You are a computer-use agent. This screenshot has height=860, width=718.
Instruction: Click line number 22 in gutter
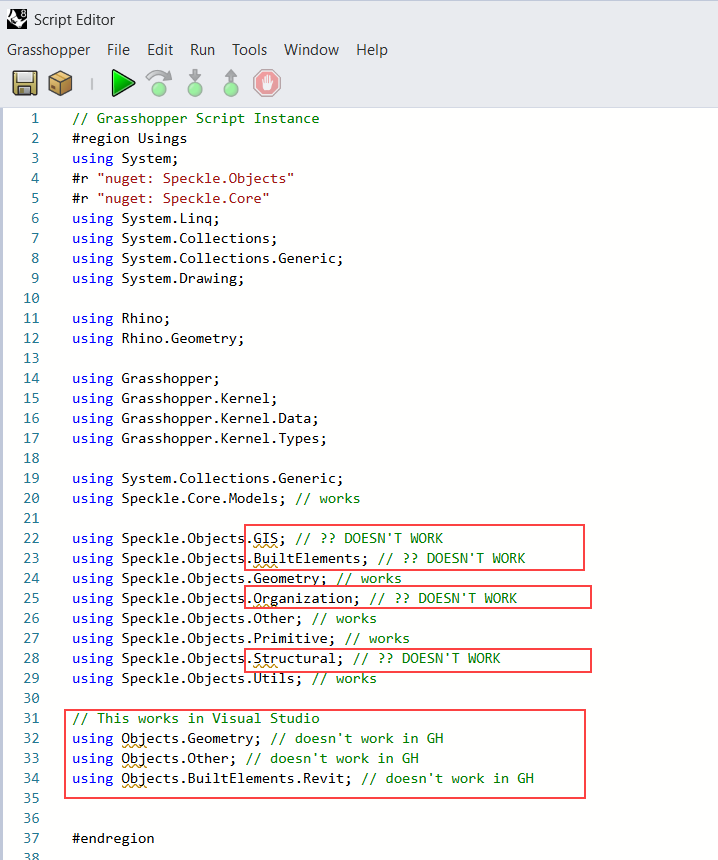tap(31, 539)
